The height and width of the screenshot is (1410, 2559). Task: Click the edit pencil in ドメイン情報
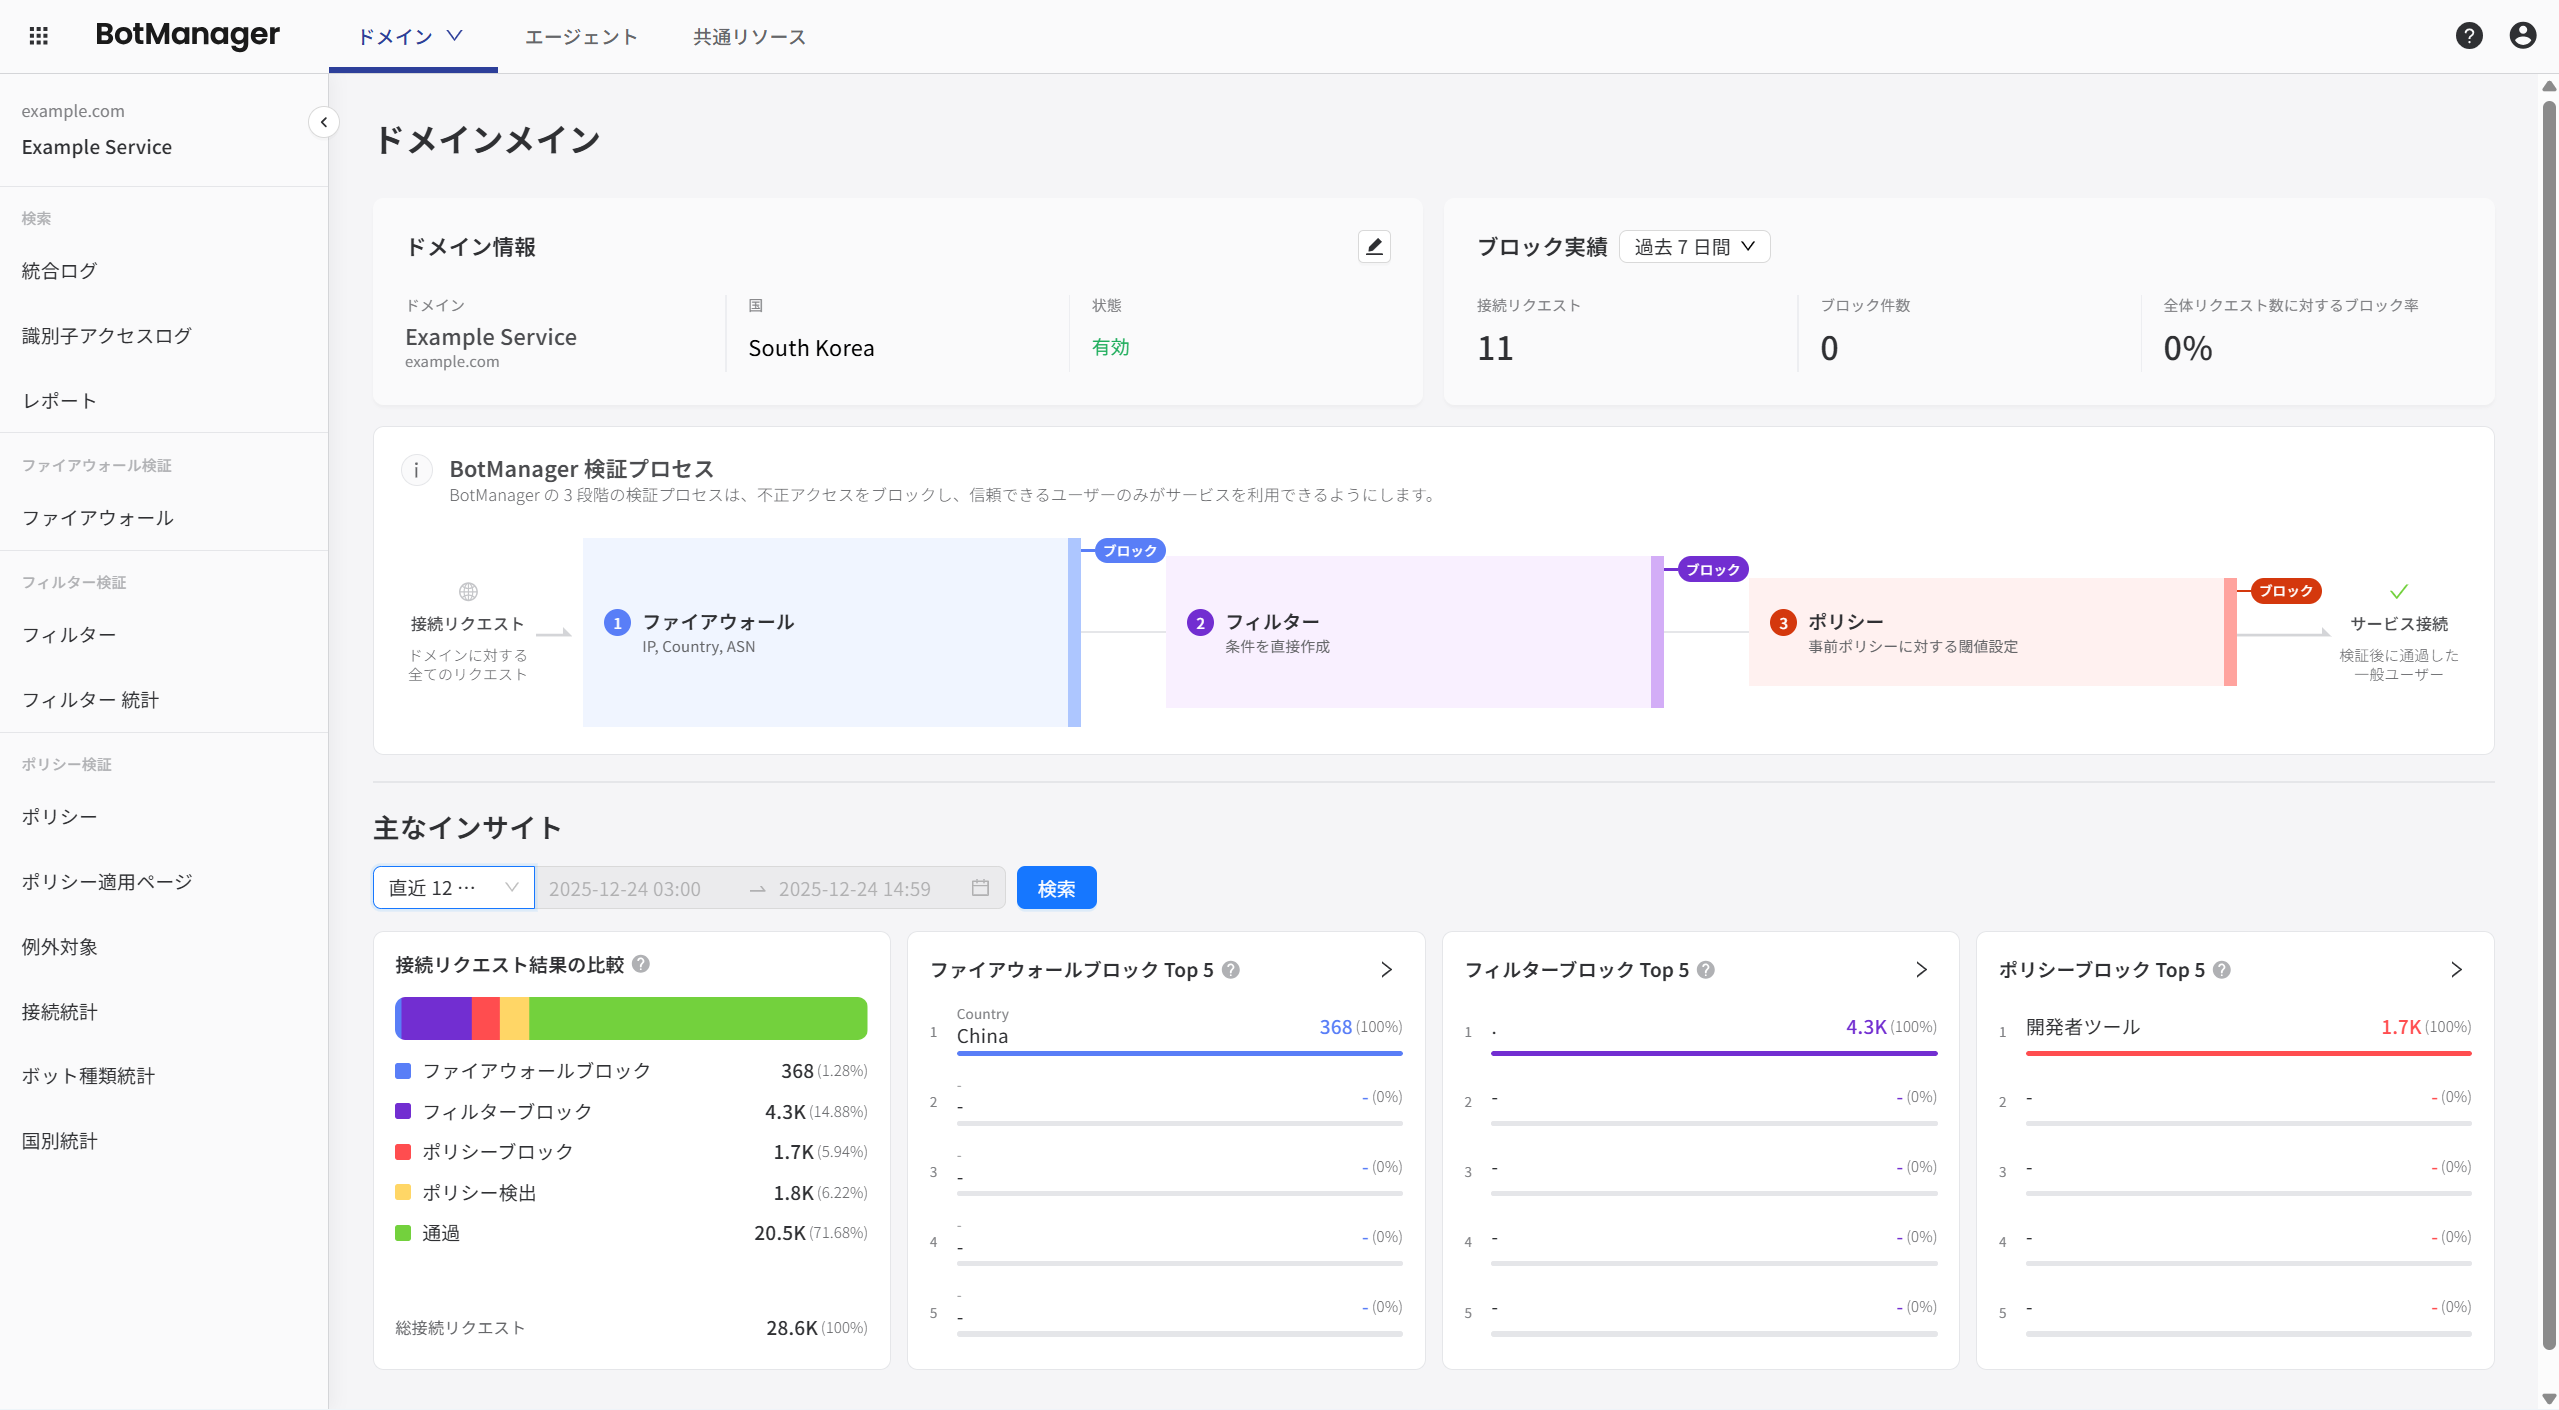pos(1374,247)
